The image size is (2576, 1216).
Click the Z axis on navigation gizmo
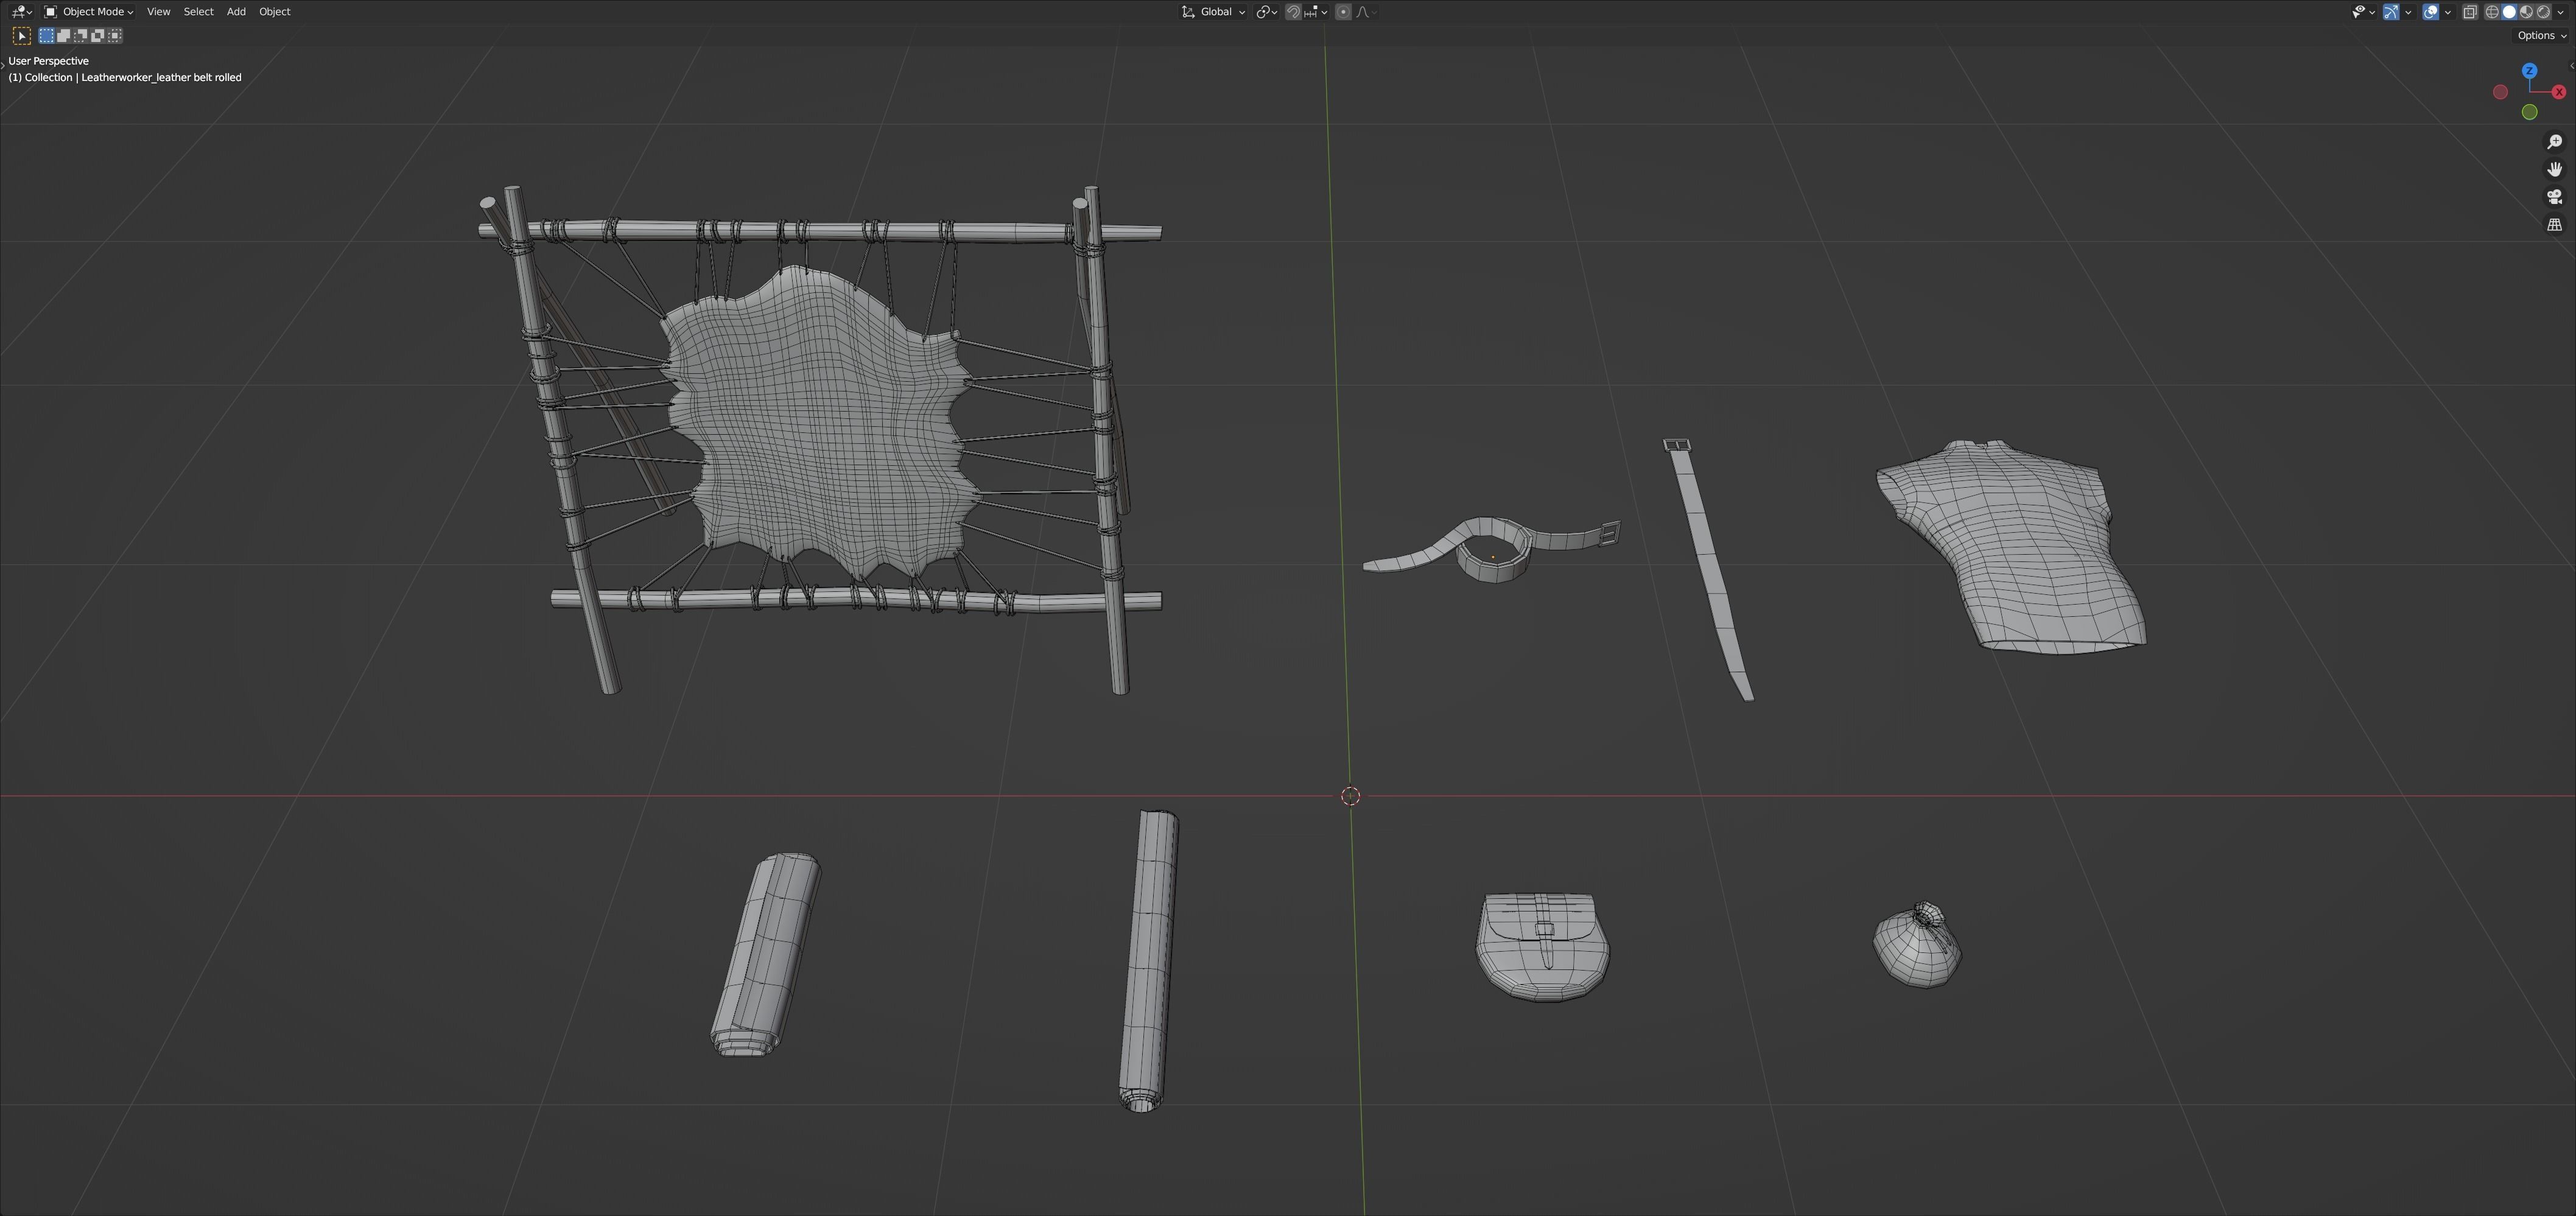(2529, 71)
